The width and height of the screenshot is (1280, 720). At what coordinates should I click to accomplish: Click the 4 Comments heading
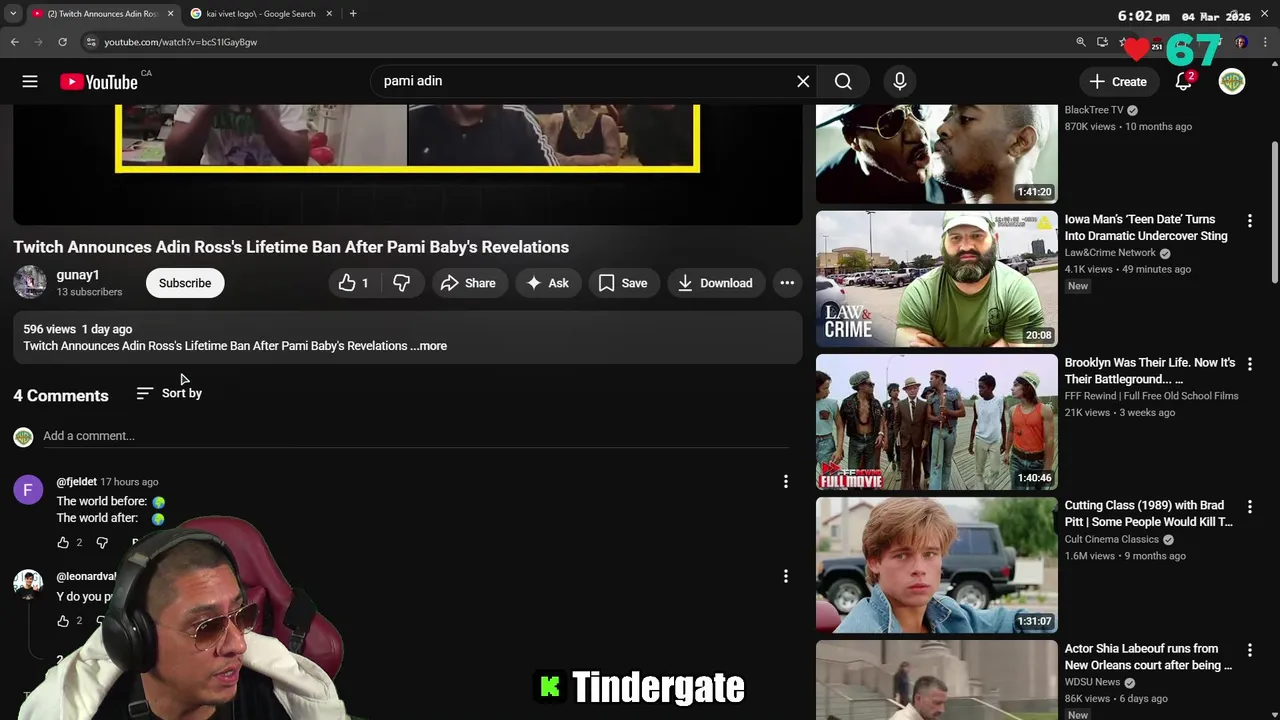[x=61, y=396]
